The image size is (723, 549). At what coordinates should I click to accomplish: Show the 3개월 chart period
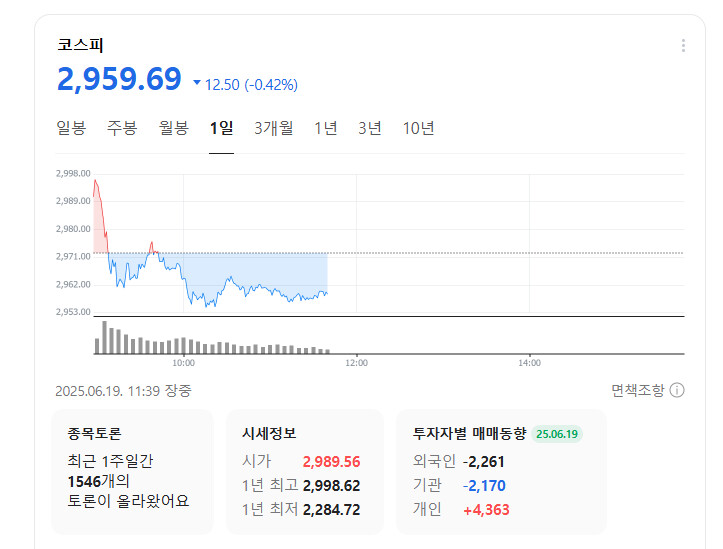tap(273, 128)
